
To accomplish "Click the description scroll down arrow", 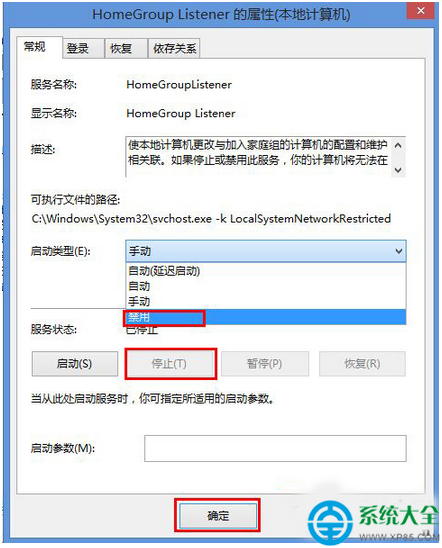I will coord(398,170).
